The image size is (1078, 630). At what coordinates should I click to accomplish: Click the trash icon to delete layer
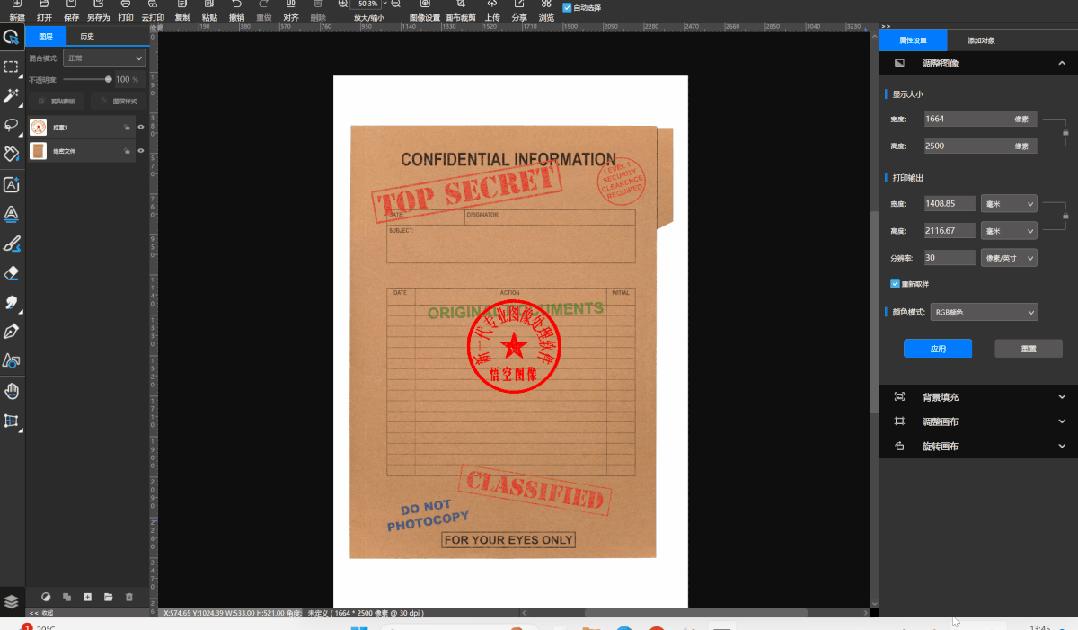129,597
